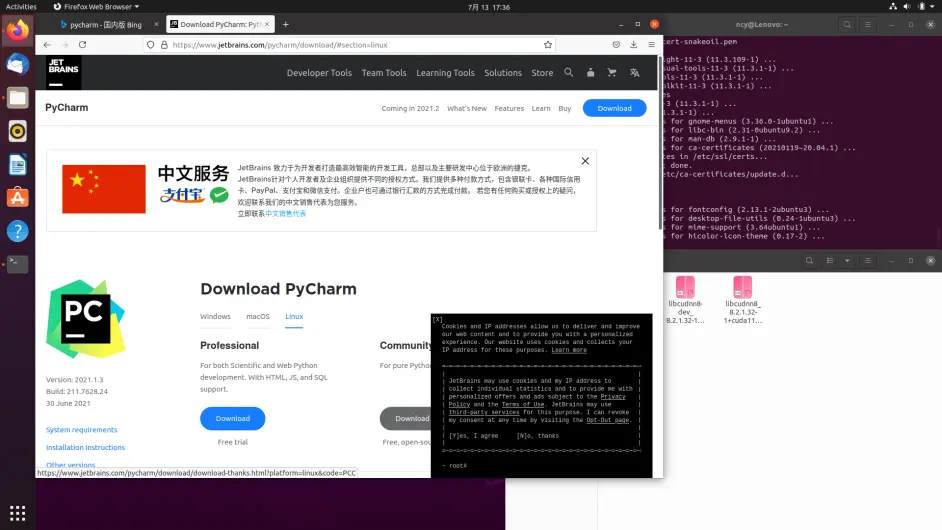Download PyCharm Professional edition

(232, 418)
